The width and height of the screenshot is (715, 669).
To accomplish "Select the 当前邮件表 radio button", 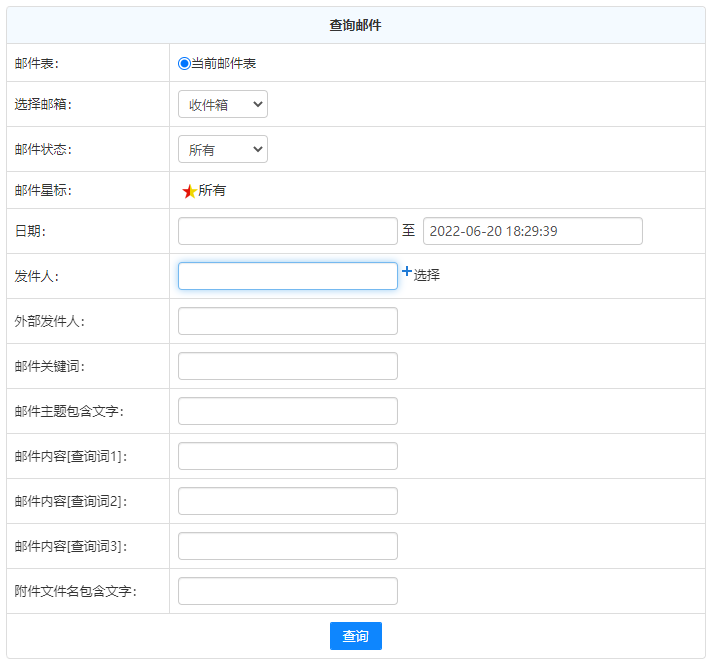I will [x=184, y=63].
